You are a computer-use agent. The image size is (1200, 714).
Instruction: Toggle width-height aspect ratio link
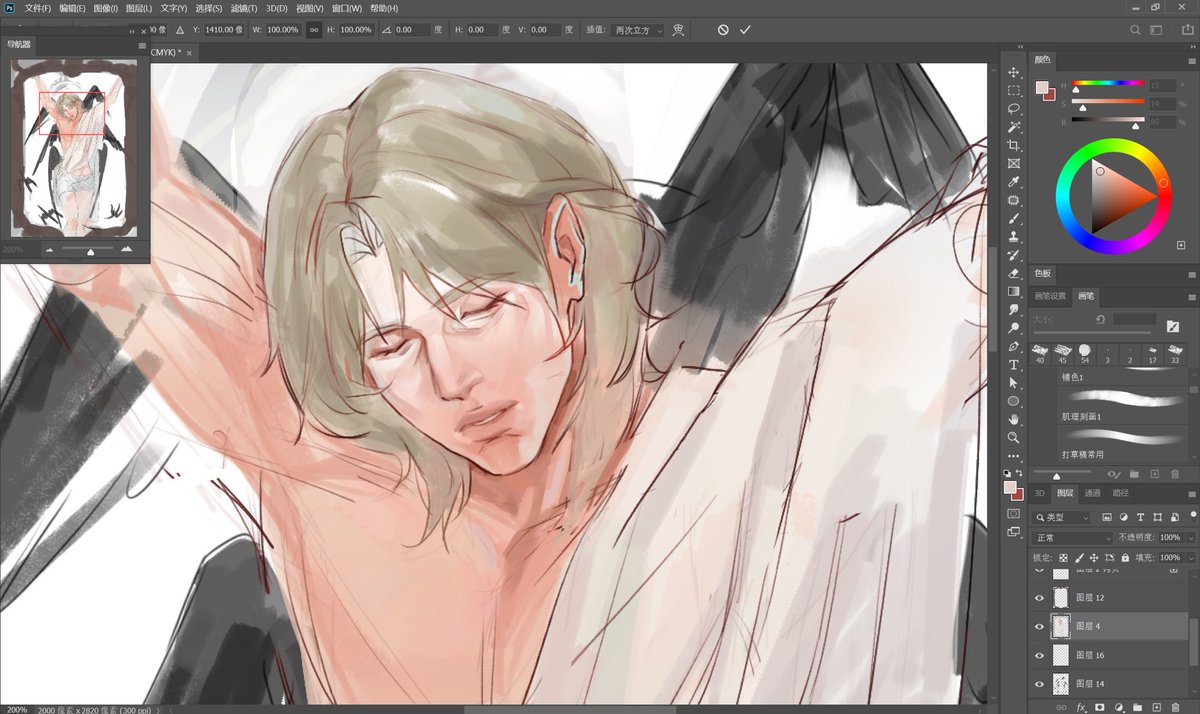pos(314,30)
